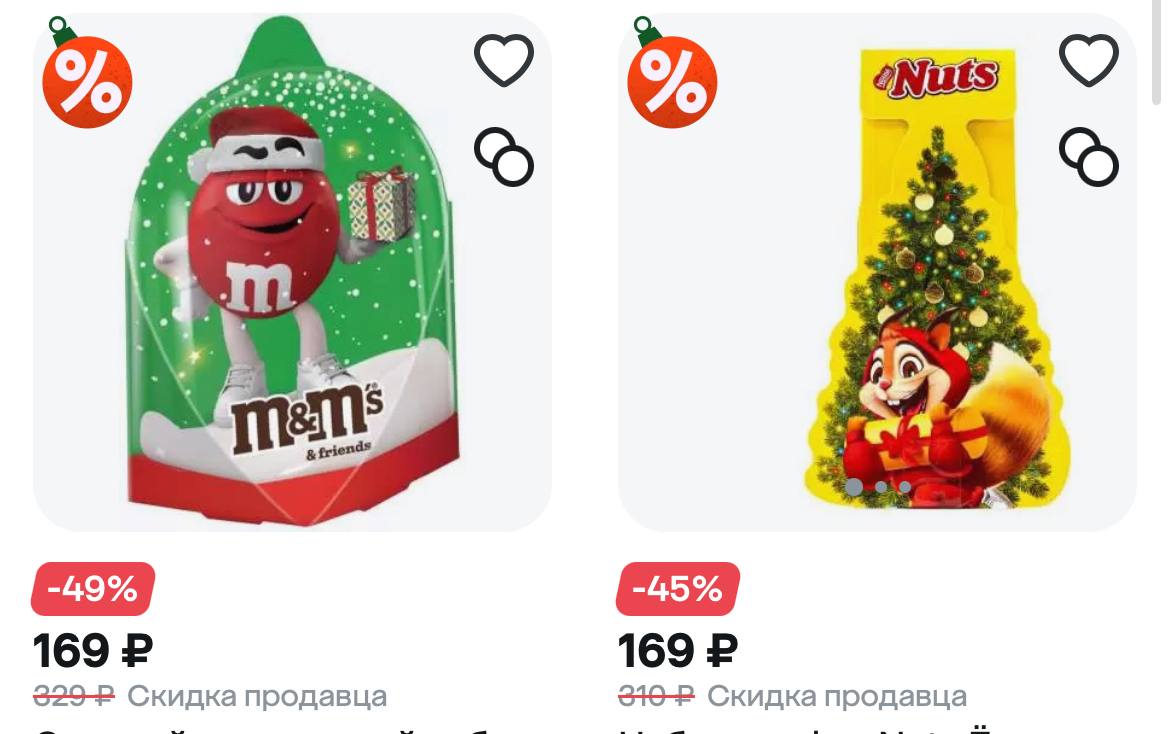Viewport: 1170px width, 734px height.
Task: Click 'Скидка продавца' under Nuts price
Action: (837, 697)
